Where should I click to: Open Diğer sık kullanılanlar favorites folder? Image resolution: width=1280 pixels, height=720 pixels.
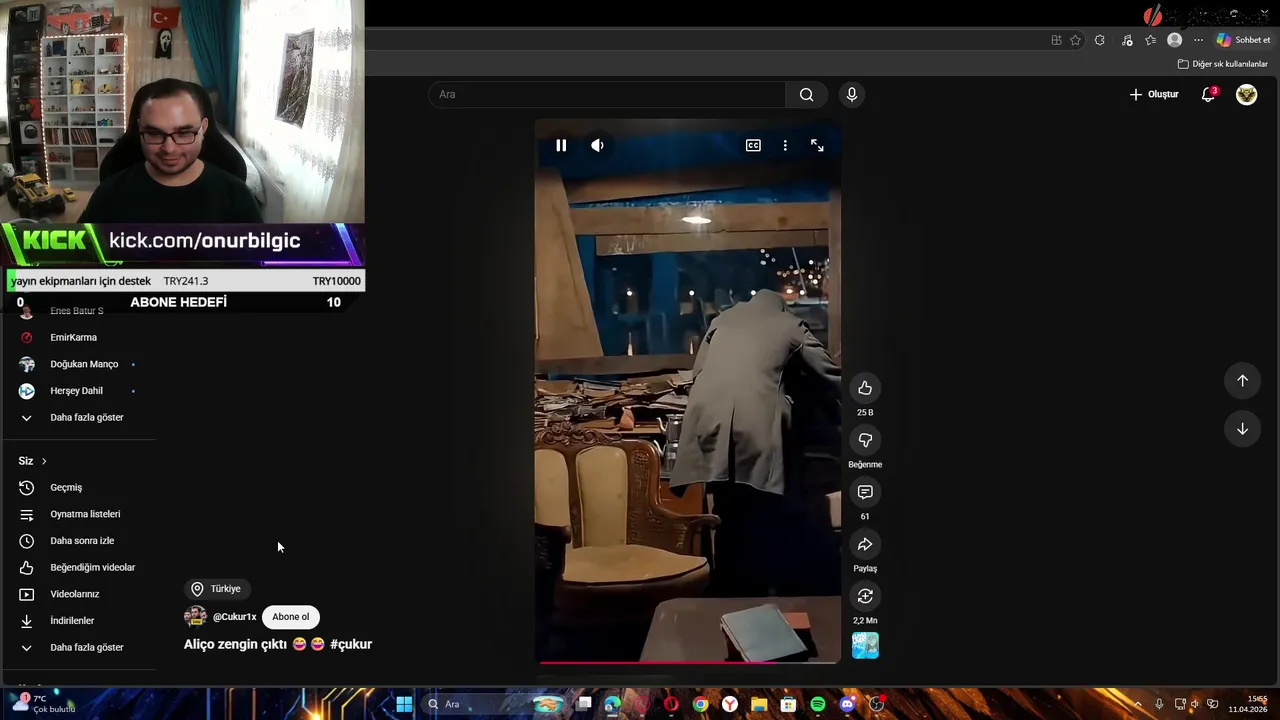[x=1222, y=64]
